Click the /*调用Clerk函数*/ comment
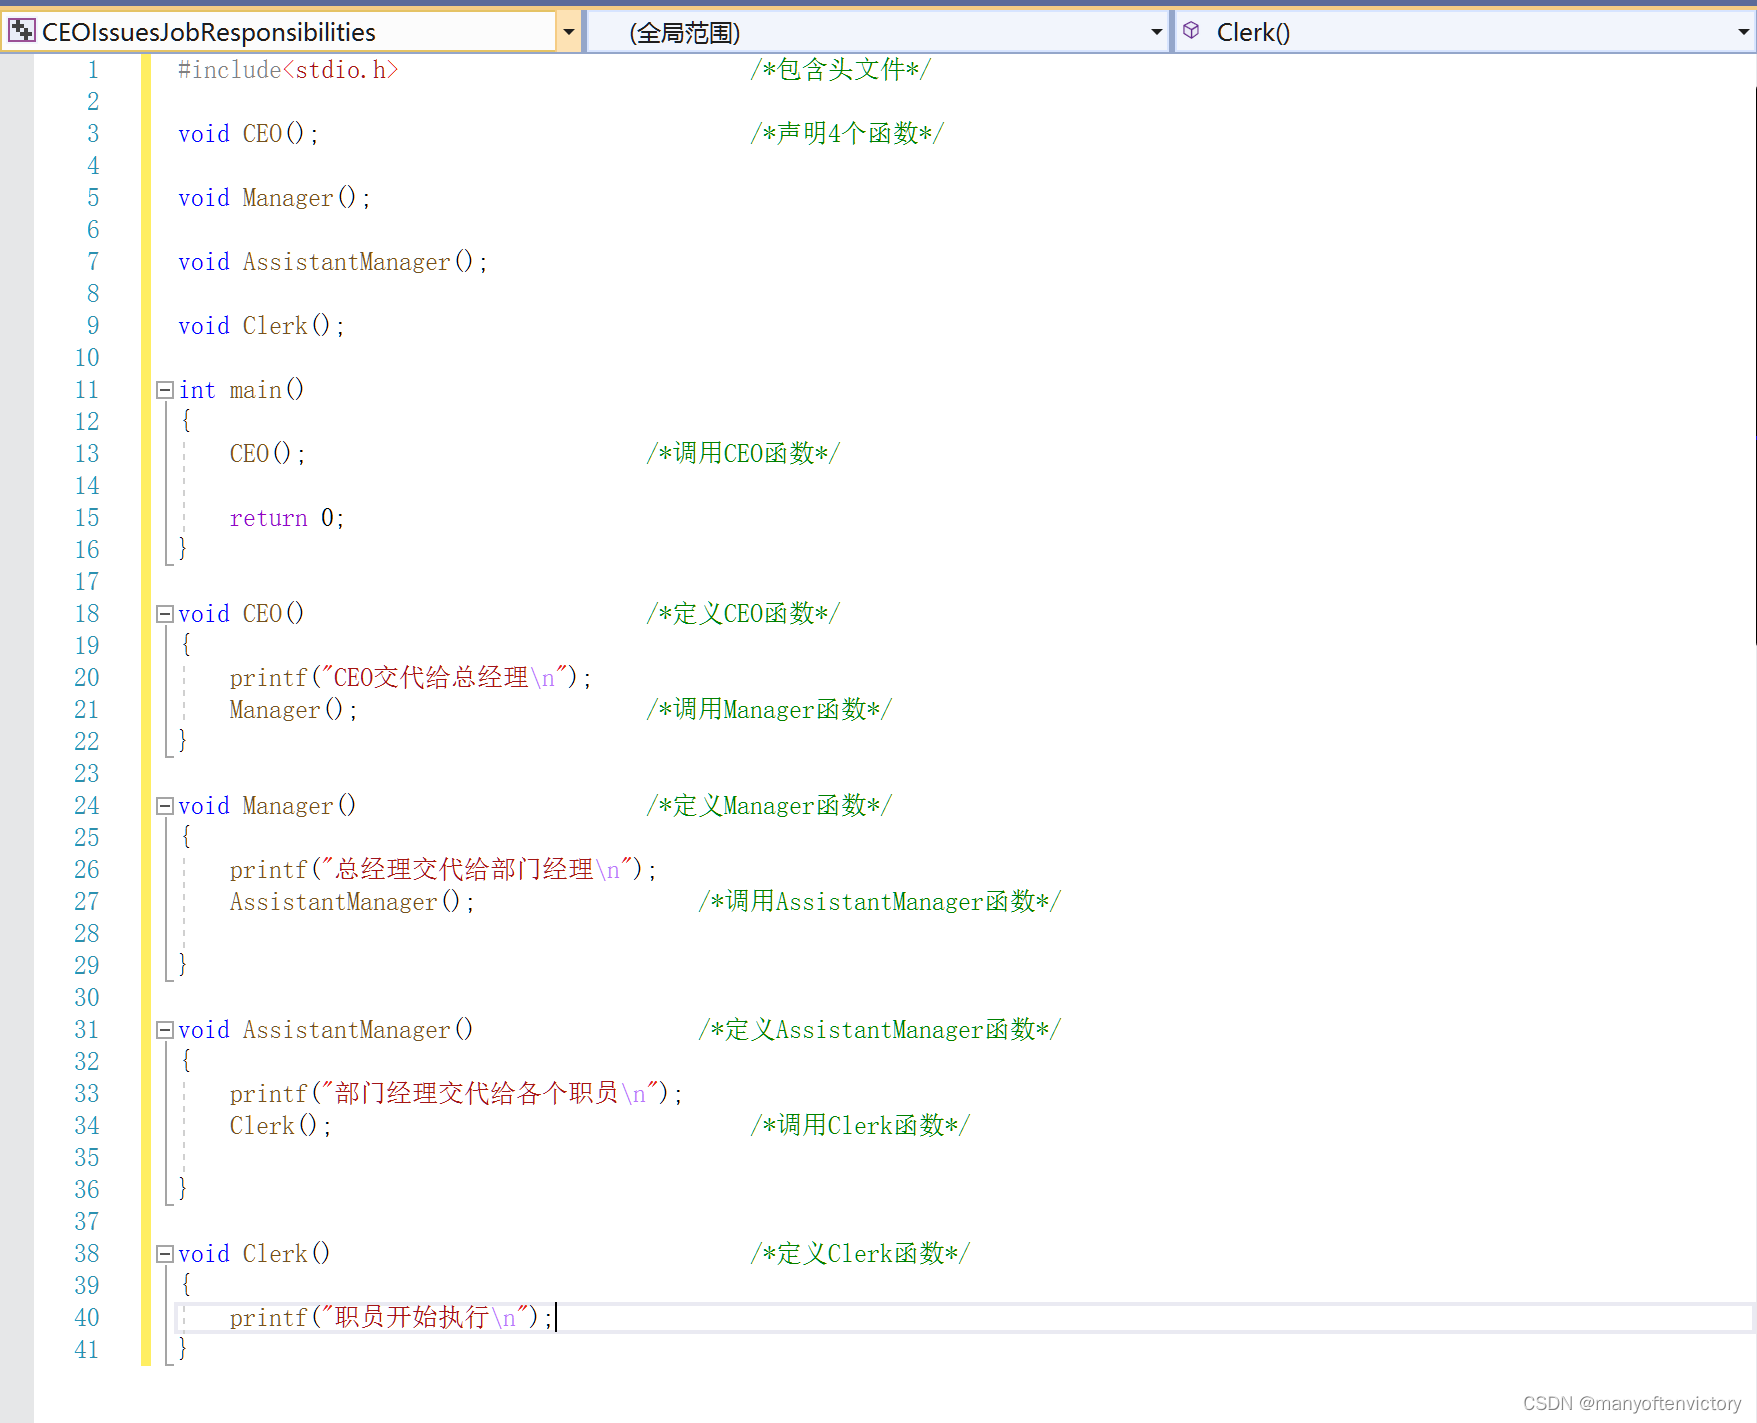The width and height of the screenshot is (1757, 1423). pyautogui.click(x=860, y=1126)
